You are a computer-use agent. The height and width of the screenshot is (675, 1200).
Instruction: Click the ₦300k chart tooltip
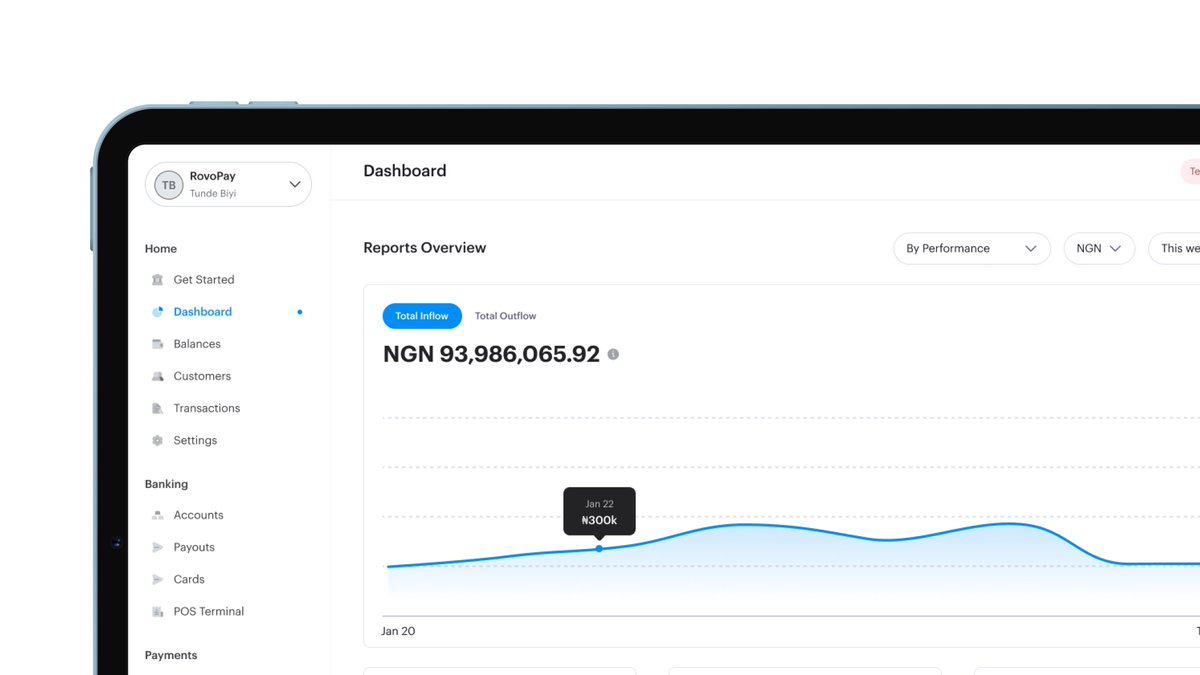[x=599, y=512]
